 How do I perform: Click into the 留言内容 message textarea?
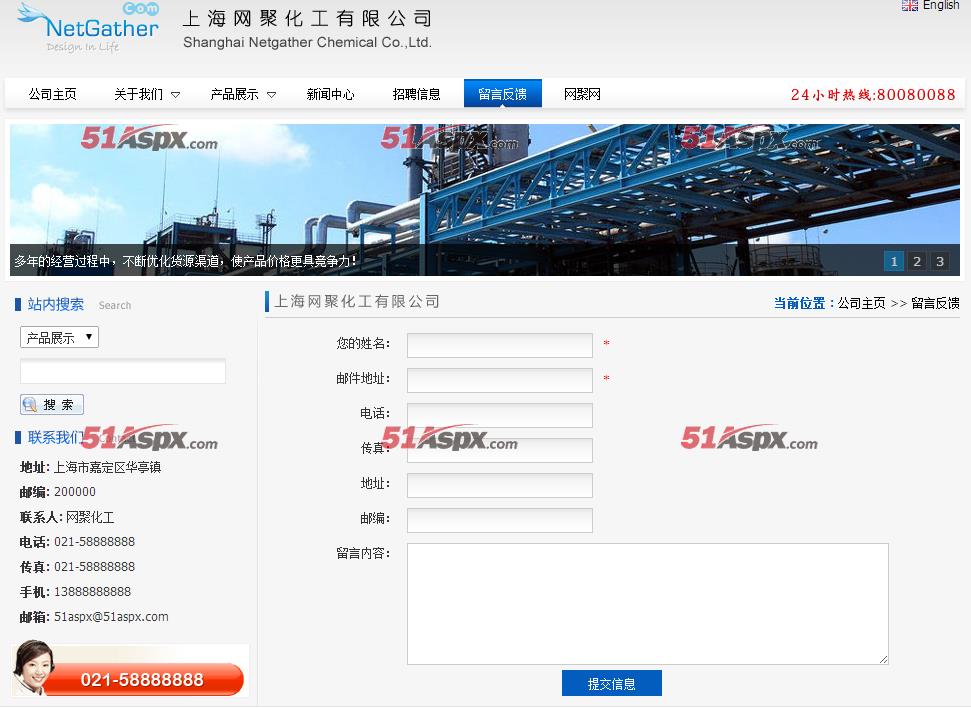pos(647,603)
